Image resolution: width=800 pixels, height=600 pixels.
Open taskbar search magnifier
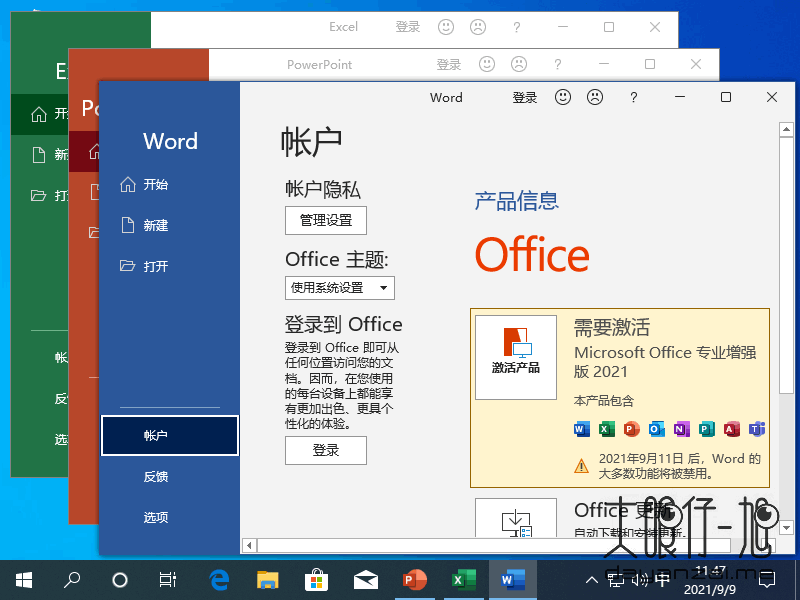[x=72, y=580]
